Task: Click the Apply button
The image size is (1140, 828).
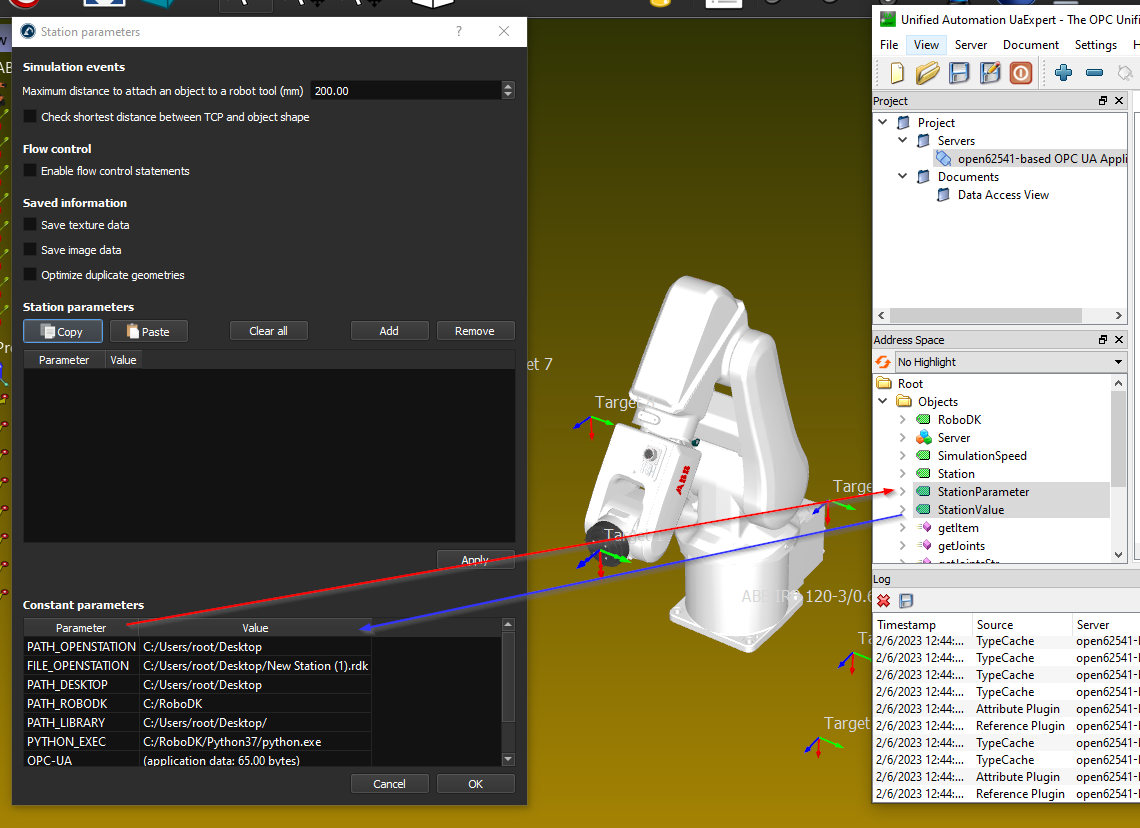Action: (x=475, y=560)
